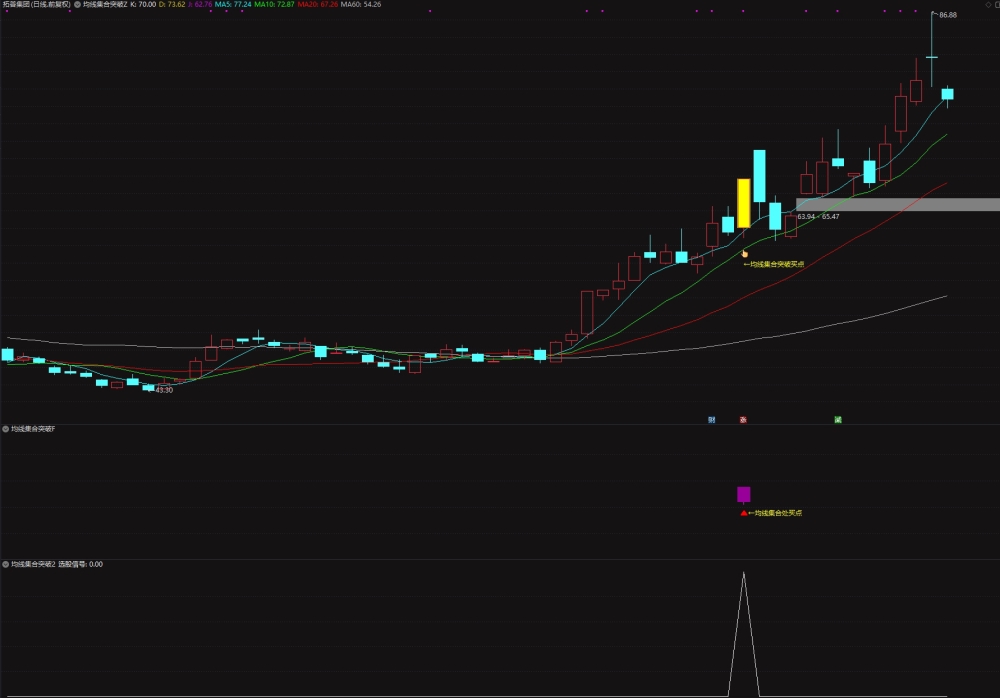Expand the 均线集合突破F panel dropdown arrow
Screen dimensions: 1000x698
click(6, 429)
